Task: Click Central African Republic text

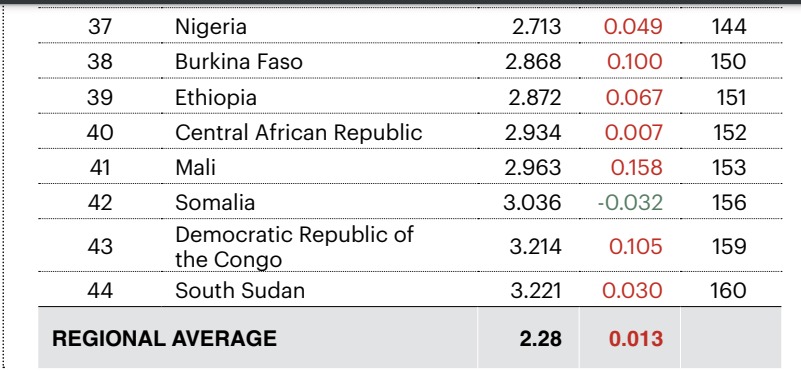Action: (298, 132)
